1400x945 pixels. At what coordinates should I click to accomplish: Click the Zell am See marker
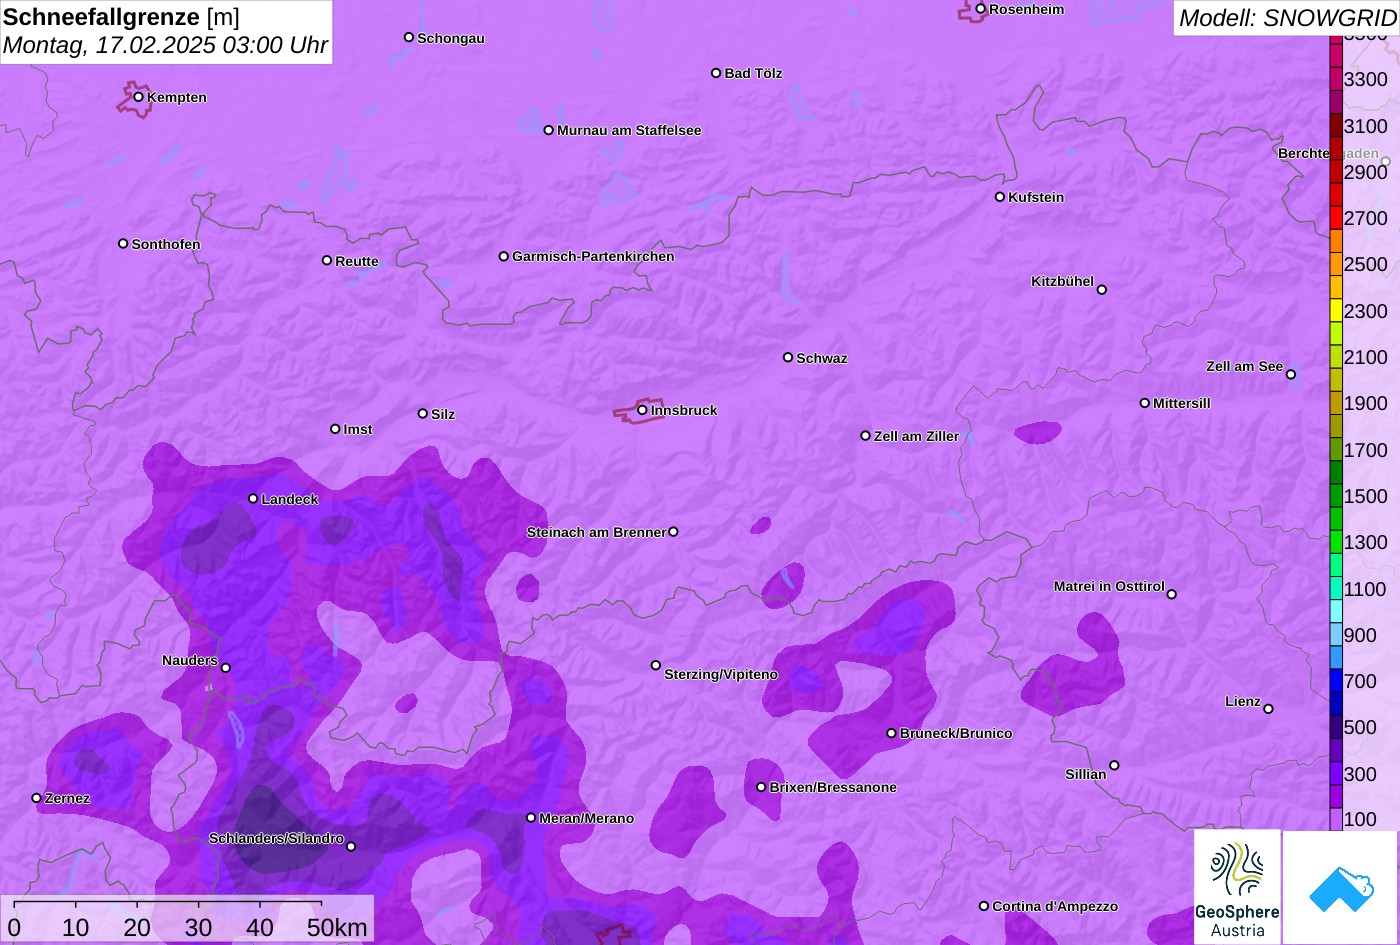pyautogui.click(x=1291, y=375)
